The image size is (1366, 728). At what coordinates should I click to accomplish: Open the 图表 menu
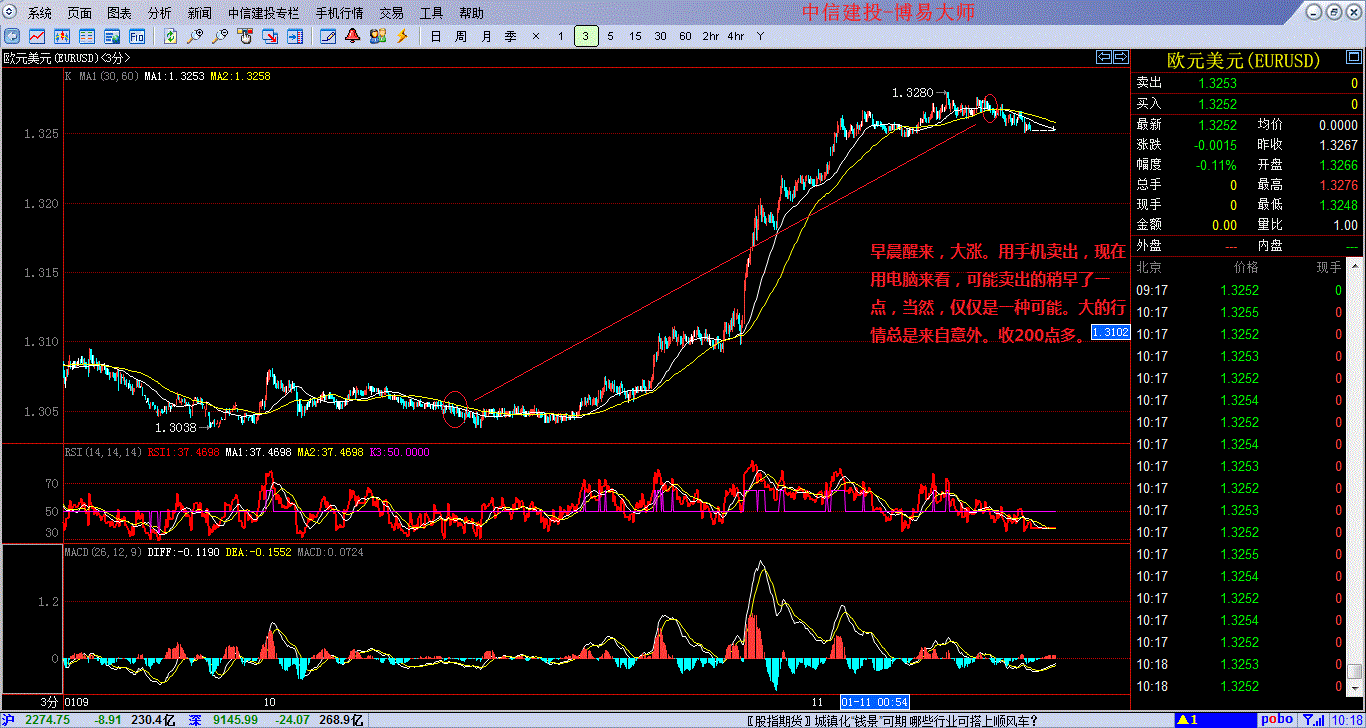click(x=119, y=13)
